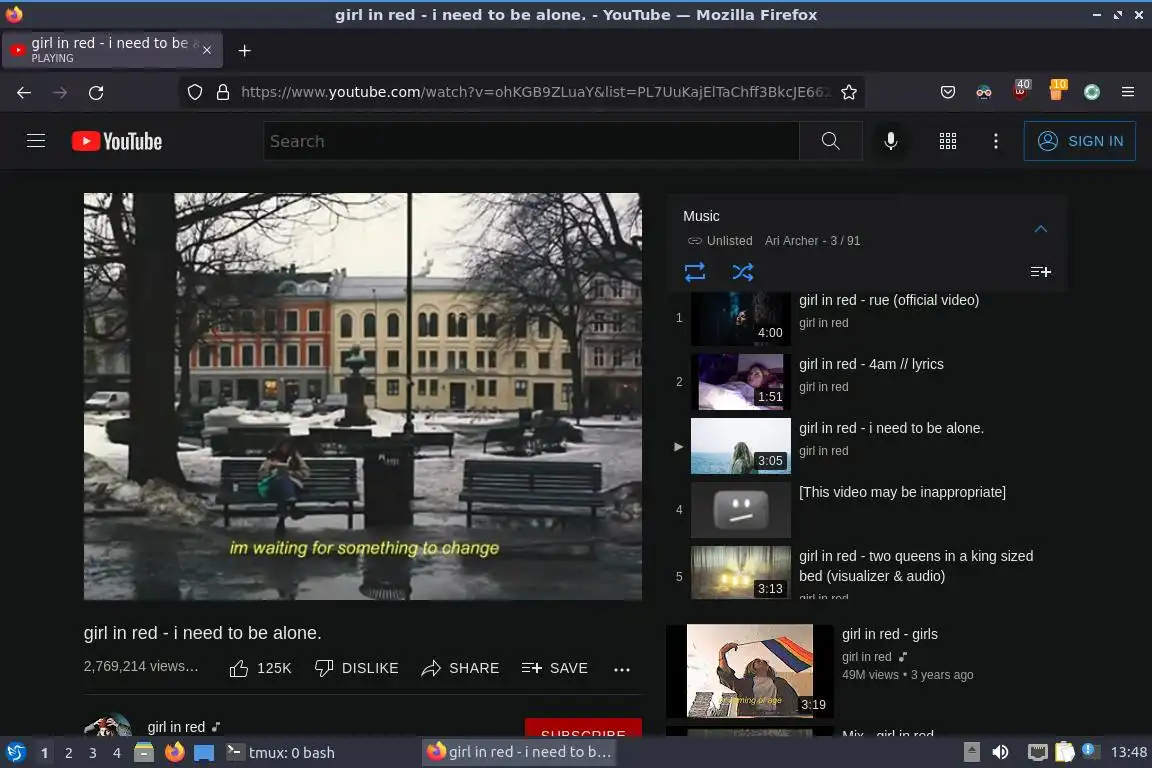1152x768 pixels.
Task: Open the network tray icon
Action: coord(1037,752)
